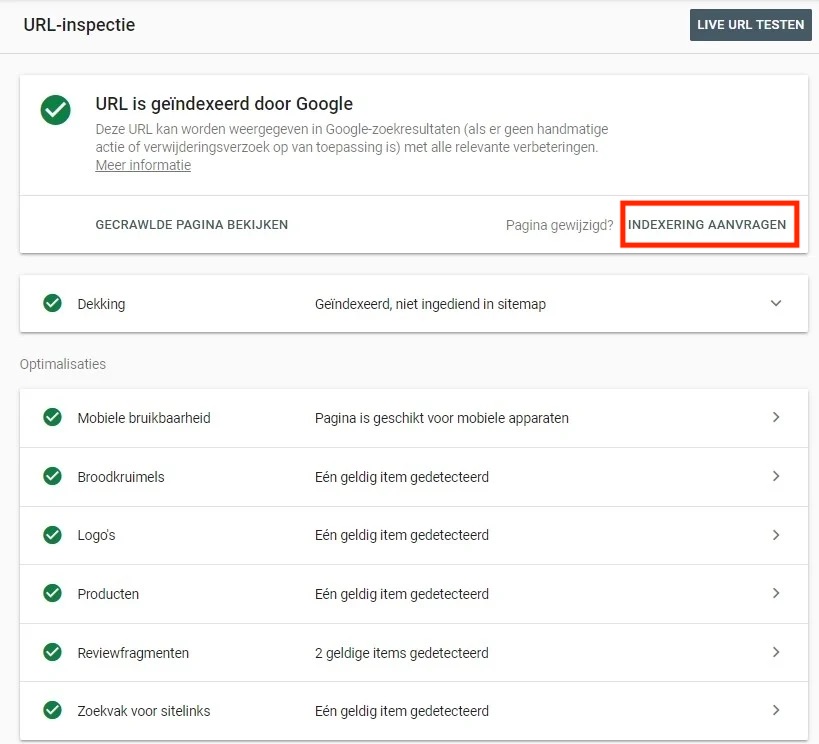Click the Mobiele bruikbaarheid label
Viewport: 819px width, 744px height.
tap(144, 418)
